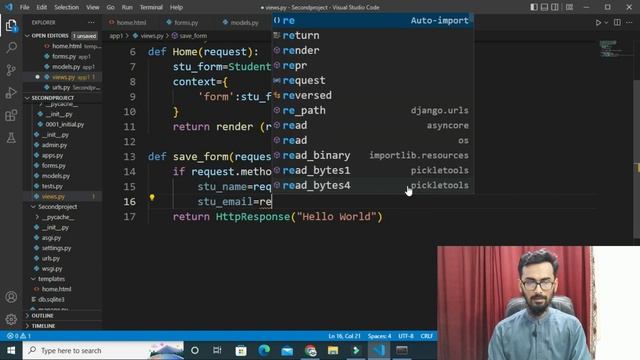Open Explorer Views and More Actions ellipsis
This screenshot has width=640, height=360.
click(91, 22)
